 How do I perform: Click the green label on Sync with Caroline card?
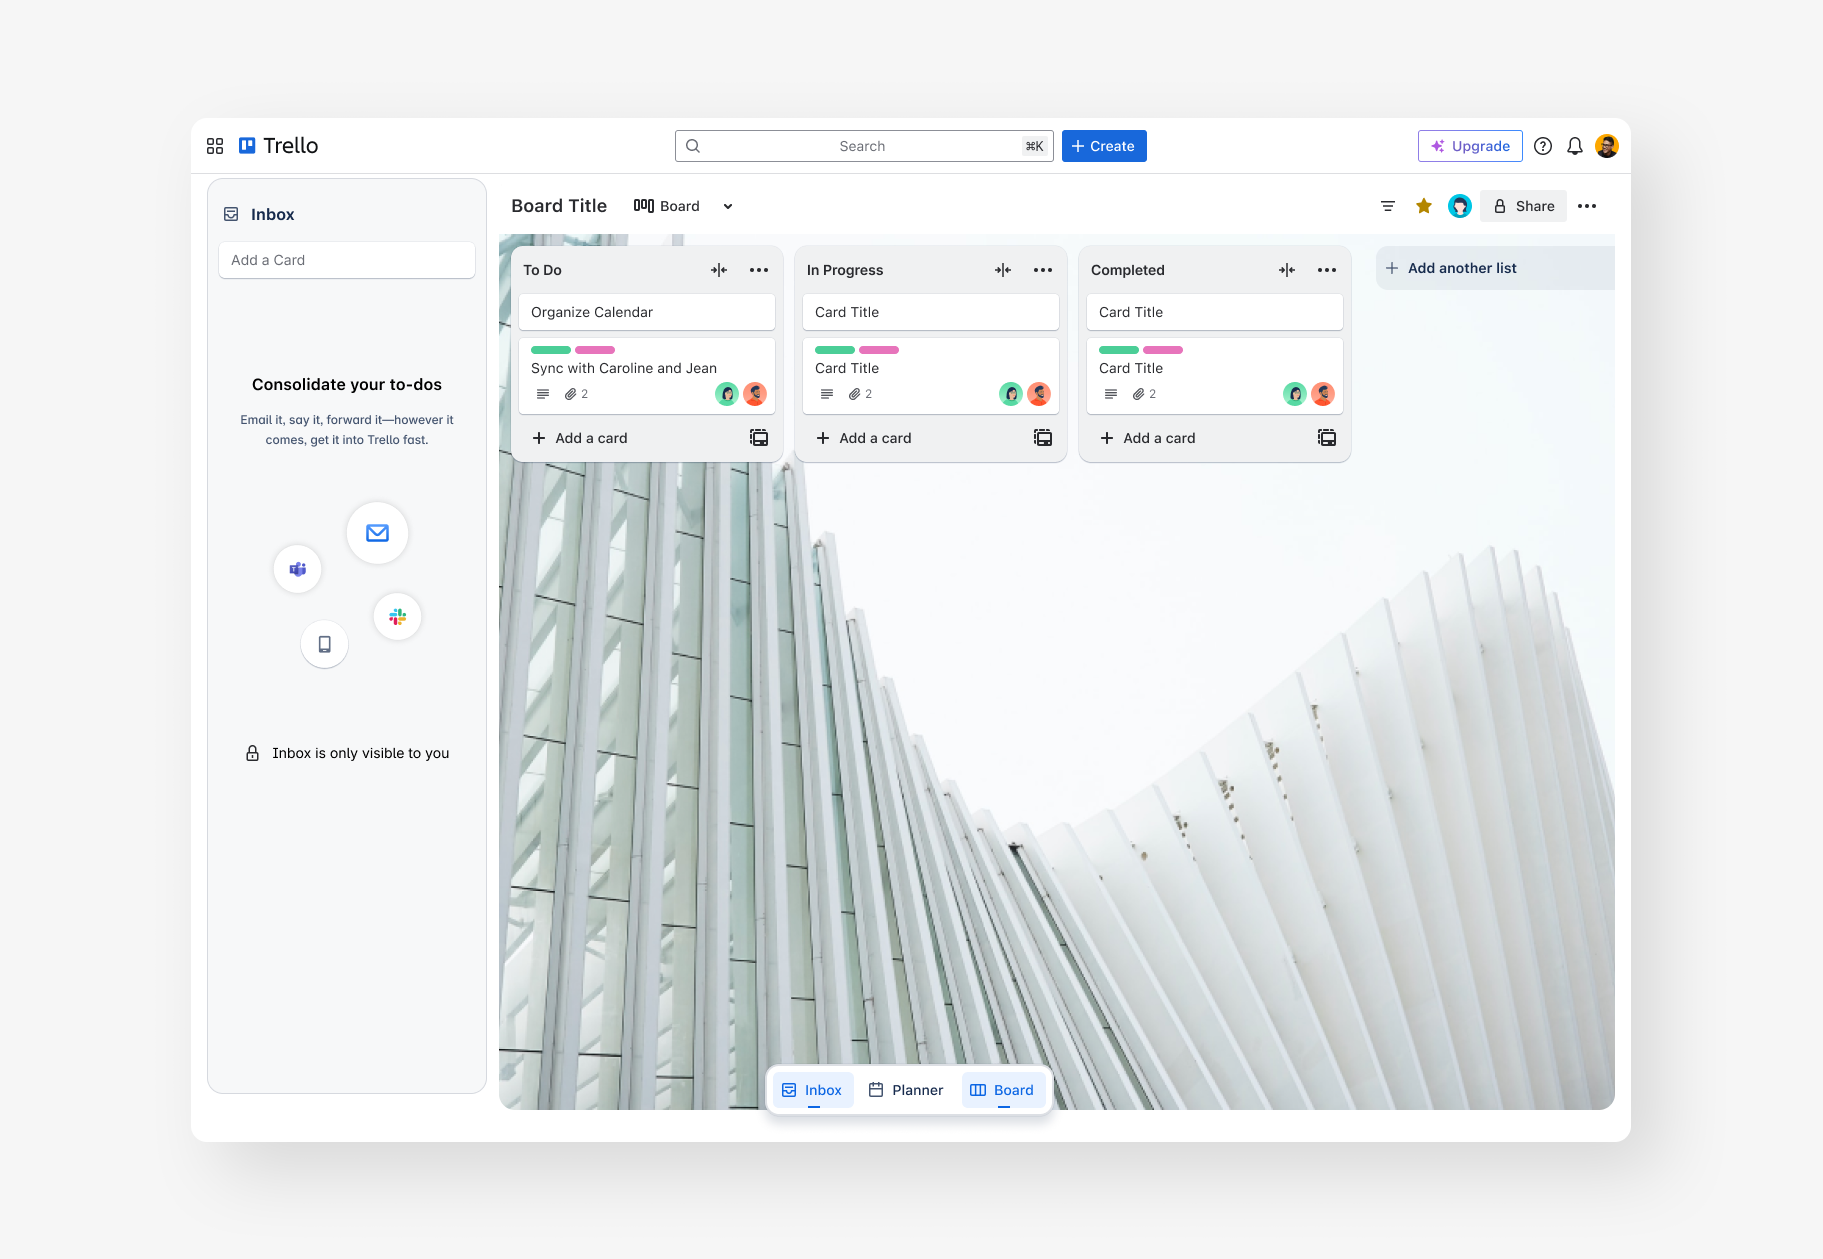551,350
